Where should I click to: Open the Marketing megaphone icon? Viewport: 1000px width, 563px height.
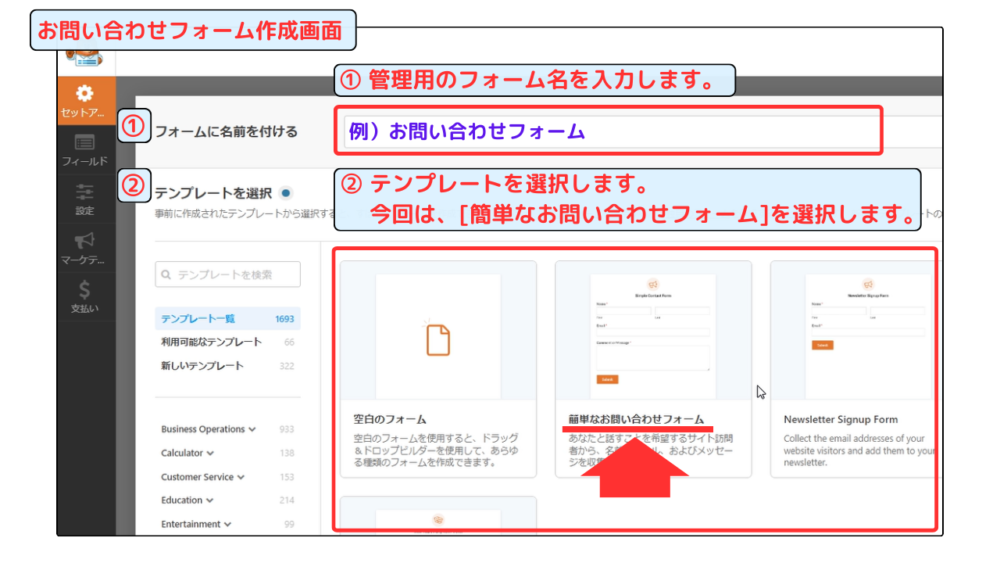(x=84, y=240)
